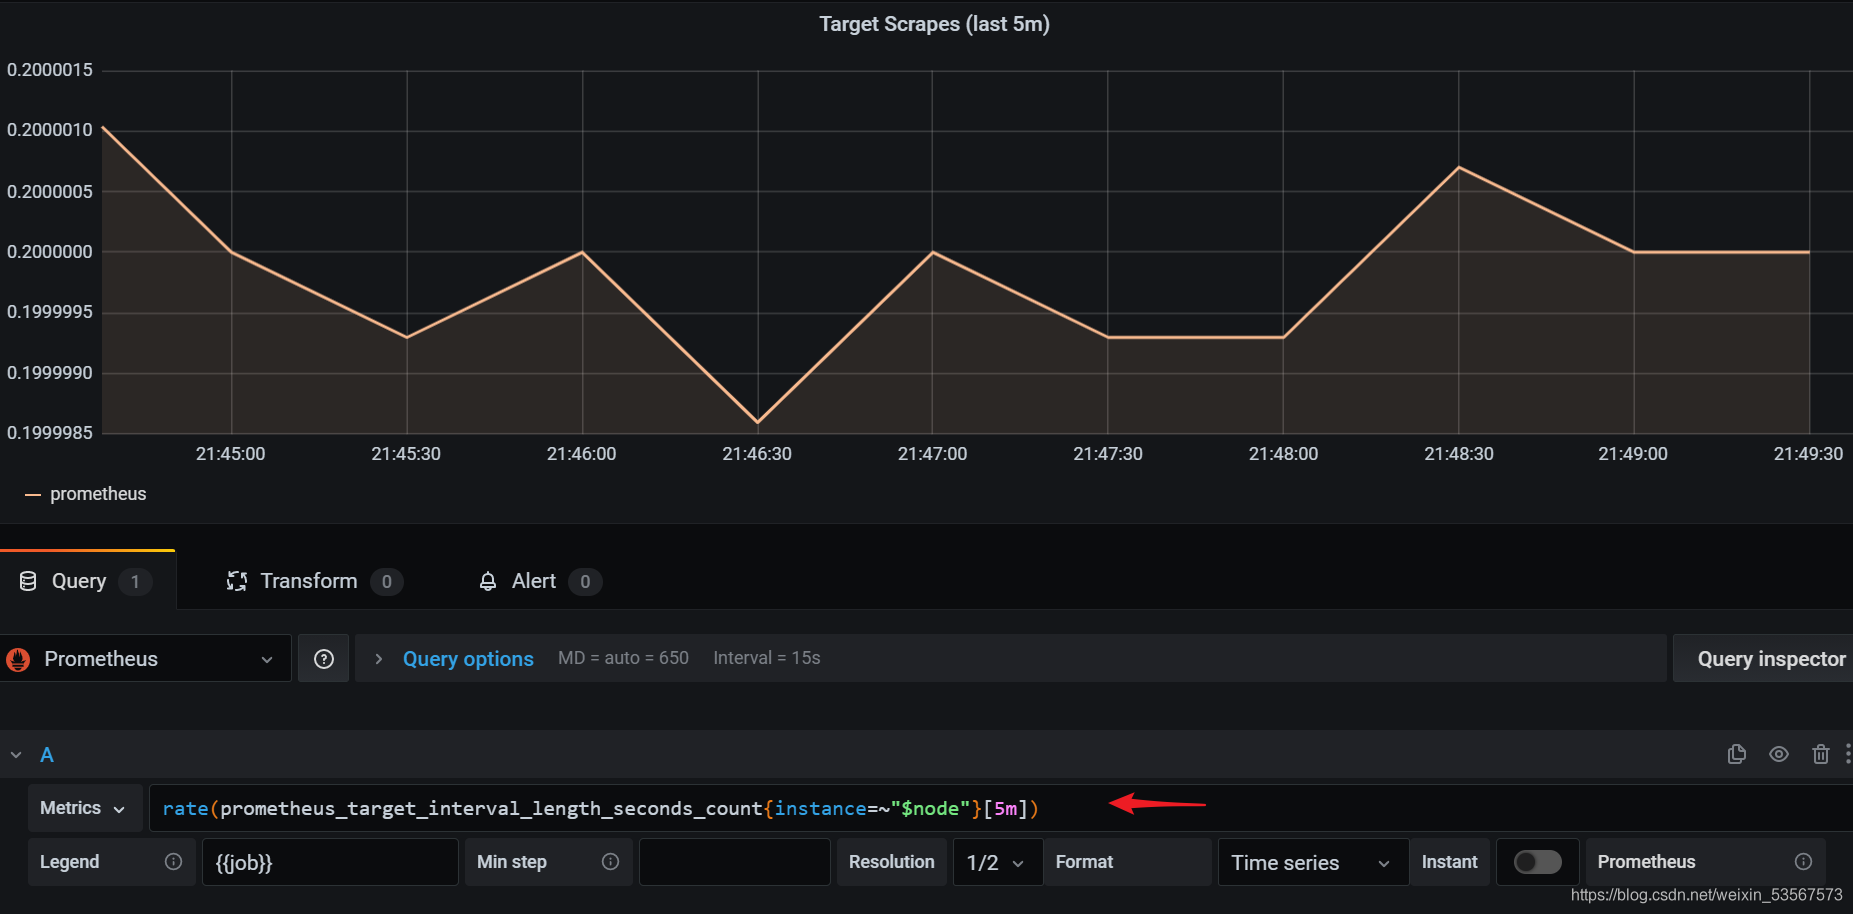
Task: Click panel title Target Scrapes (last 5m)
Action: (934, 24)
